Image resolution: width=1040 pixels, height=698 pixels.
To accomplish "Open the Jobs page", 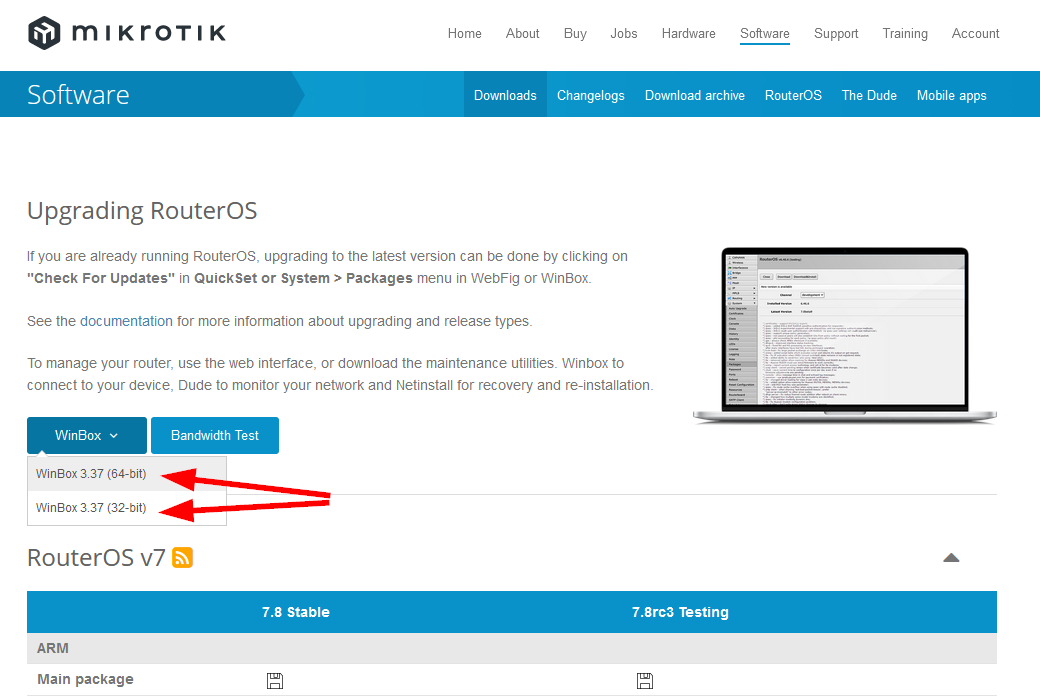I will (x=623, y=33).
